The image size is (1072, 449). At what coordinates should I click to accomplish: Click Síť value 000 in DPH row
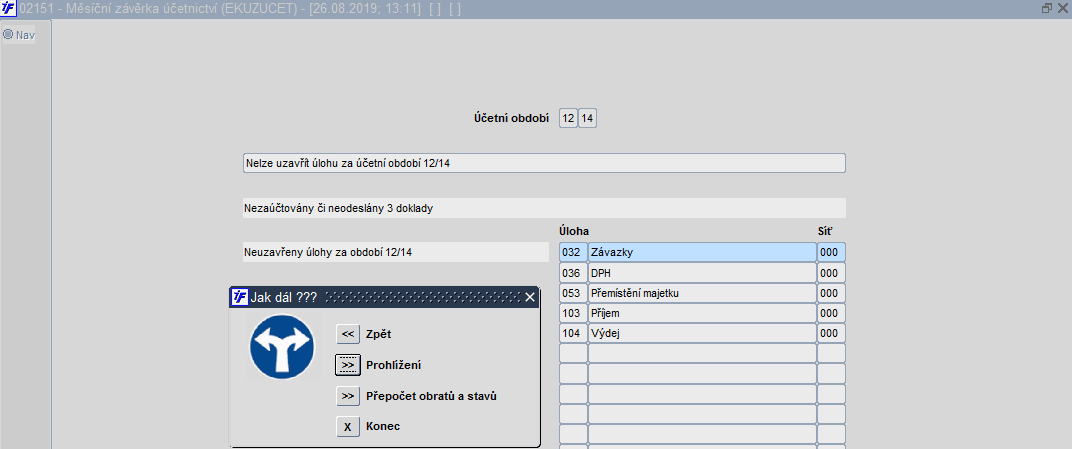click(831, 273)
